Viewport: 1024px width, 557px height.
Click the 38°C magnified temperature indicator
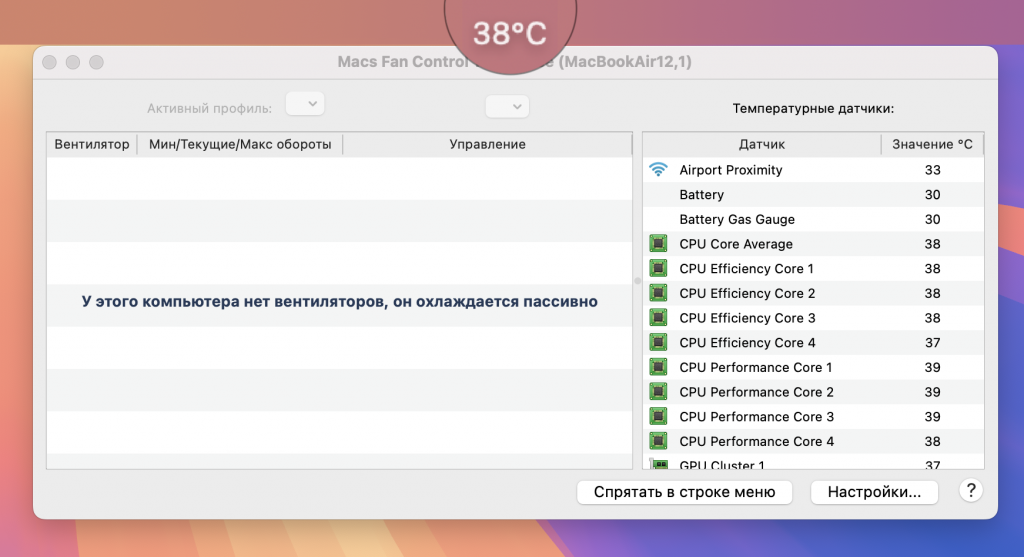(510, 33)
